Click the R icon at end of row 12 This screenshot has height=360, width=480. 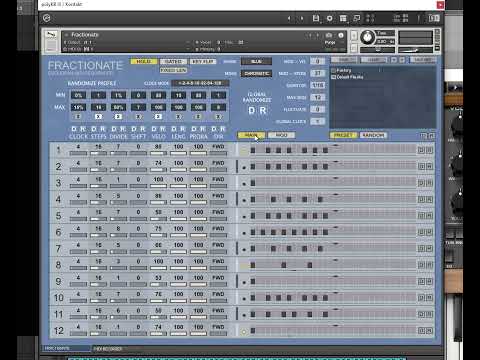430,330
